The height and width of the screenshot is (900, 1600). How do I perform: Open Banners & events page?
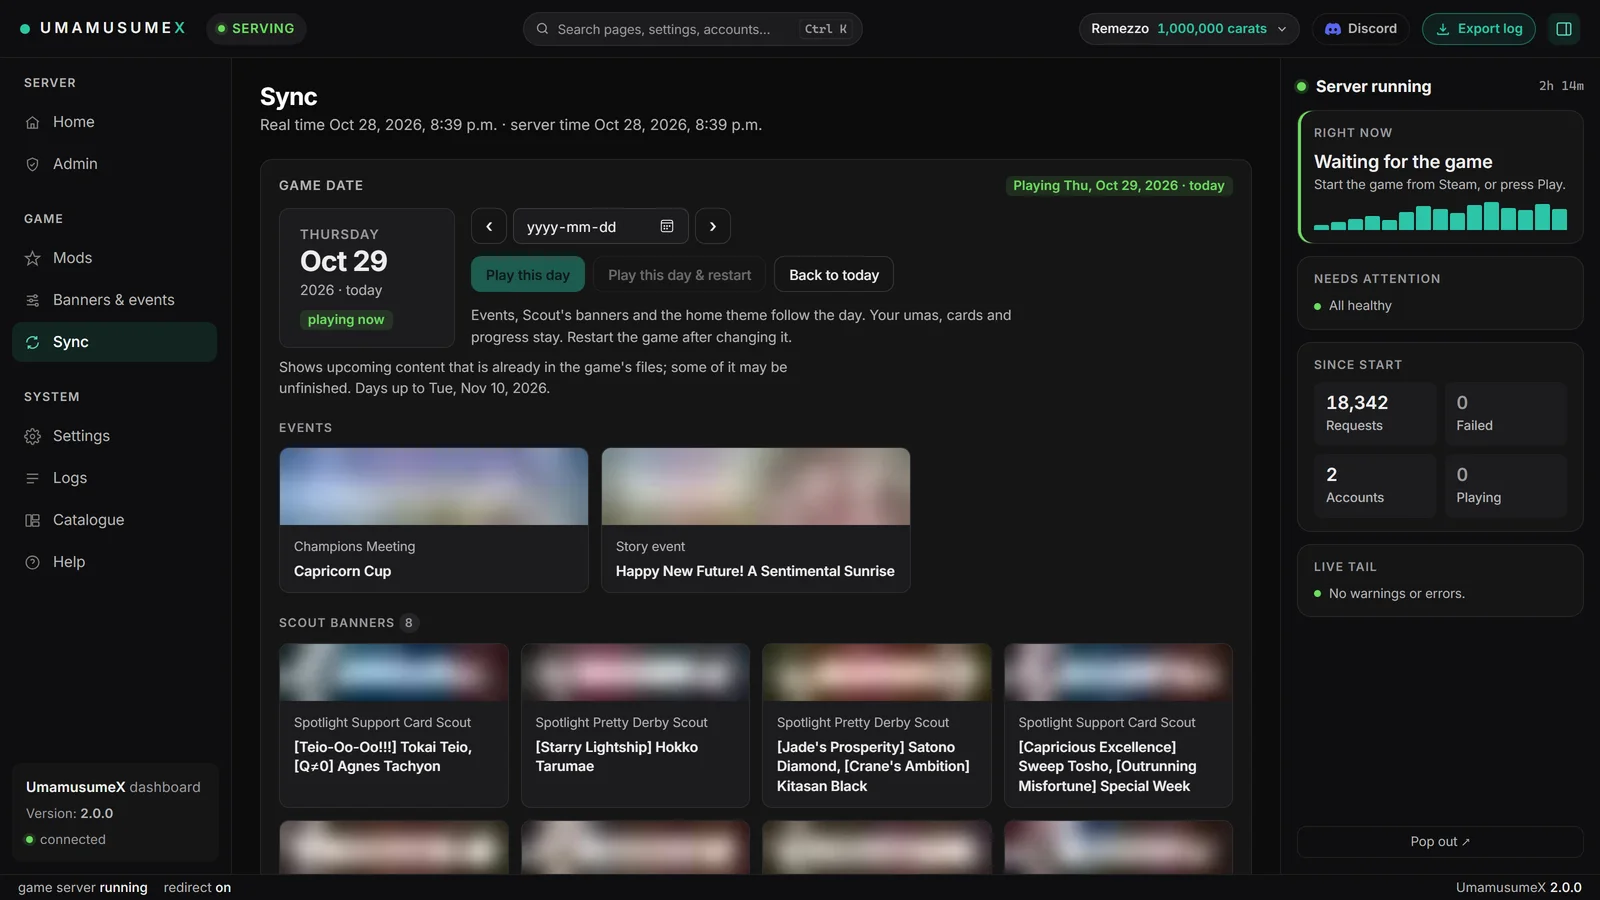click(x=114, y=300)
